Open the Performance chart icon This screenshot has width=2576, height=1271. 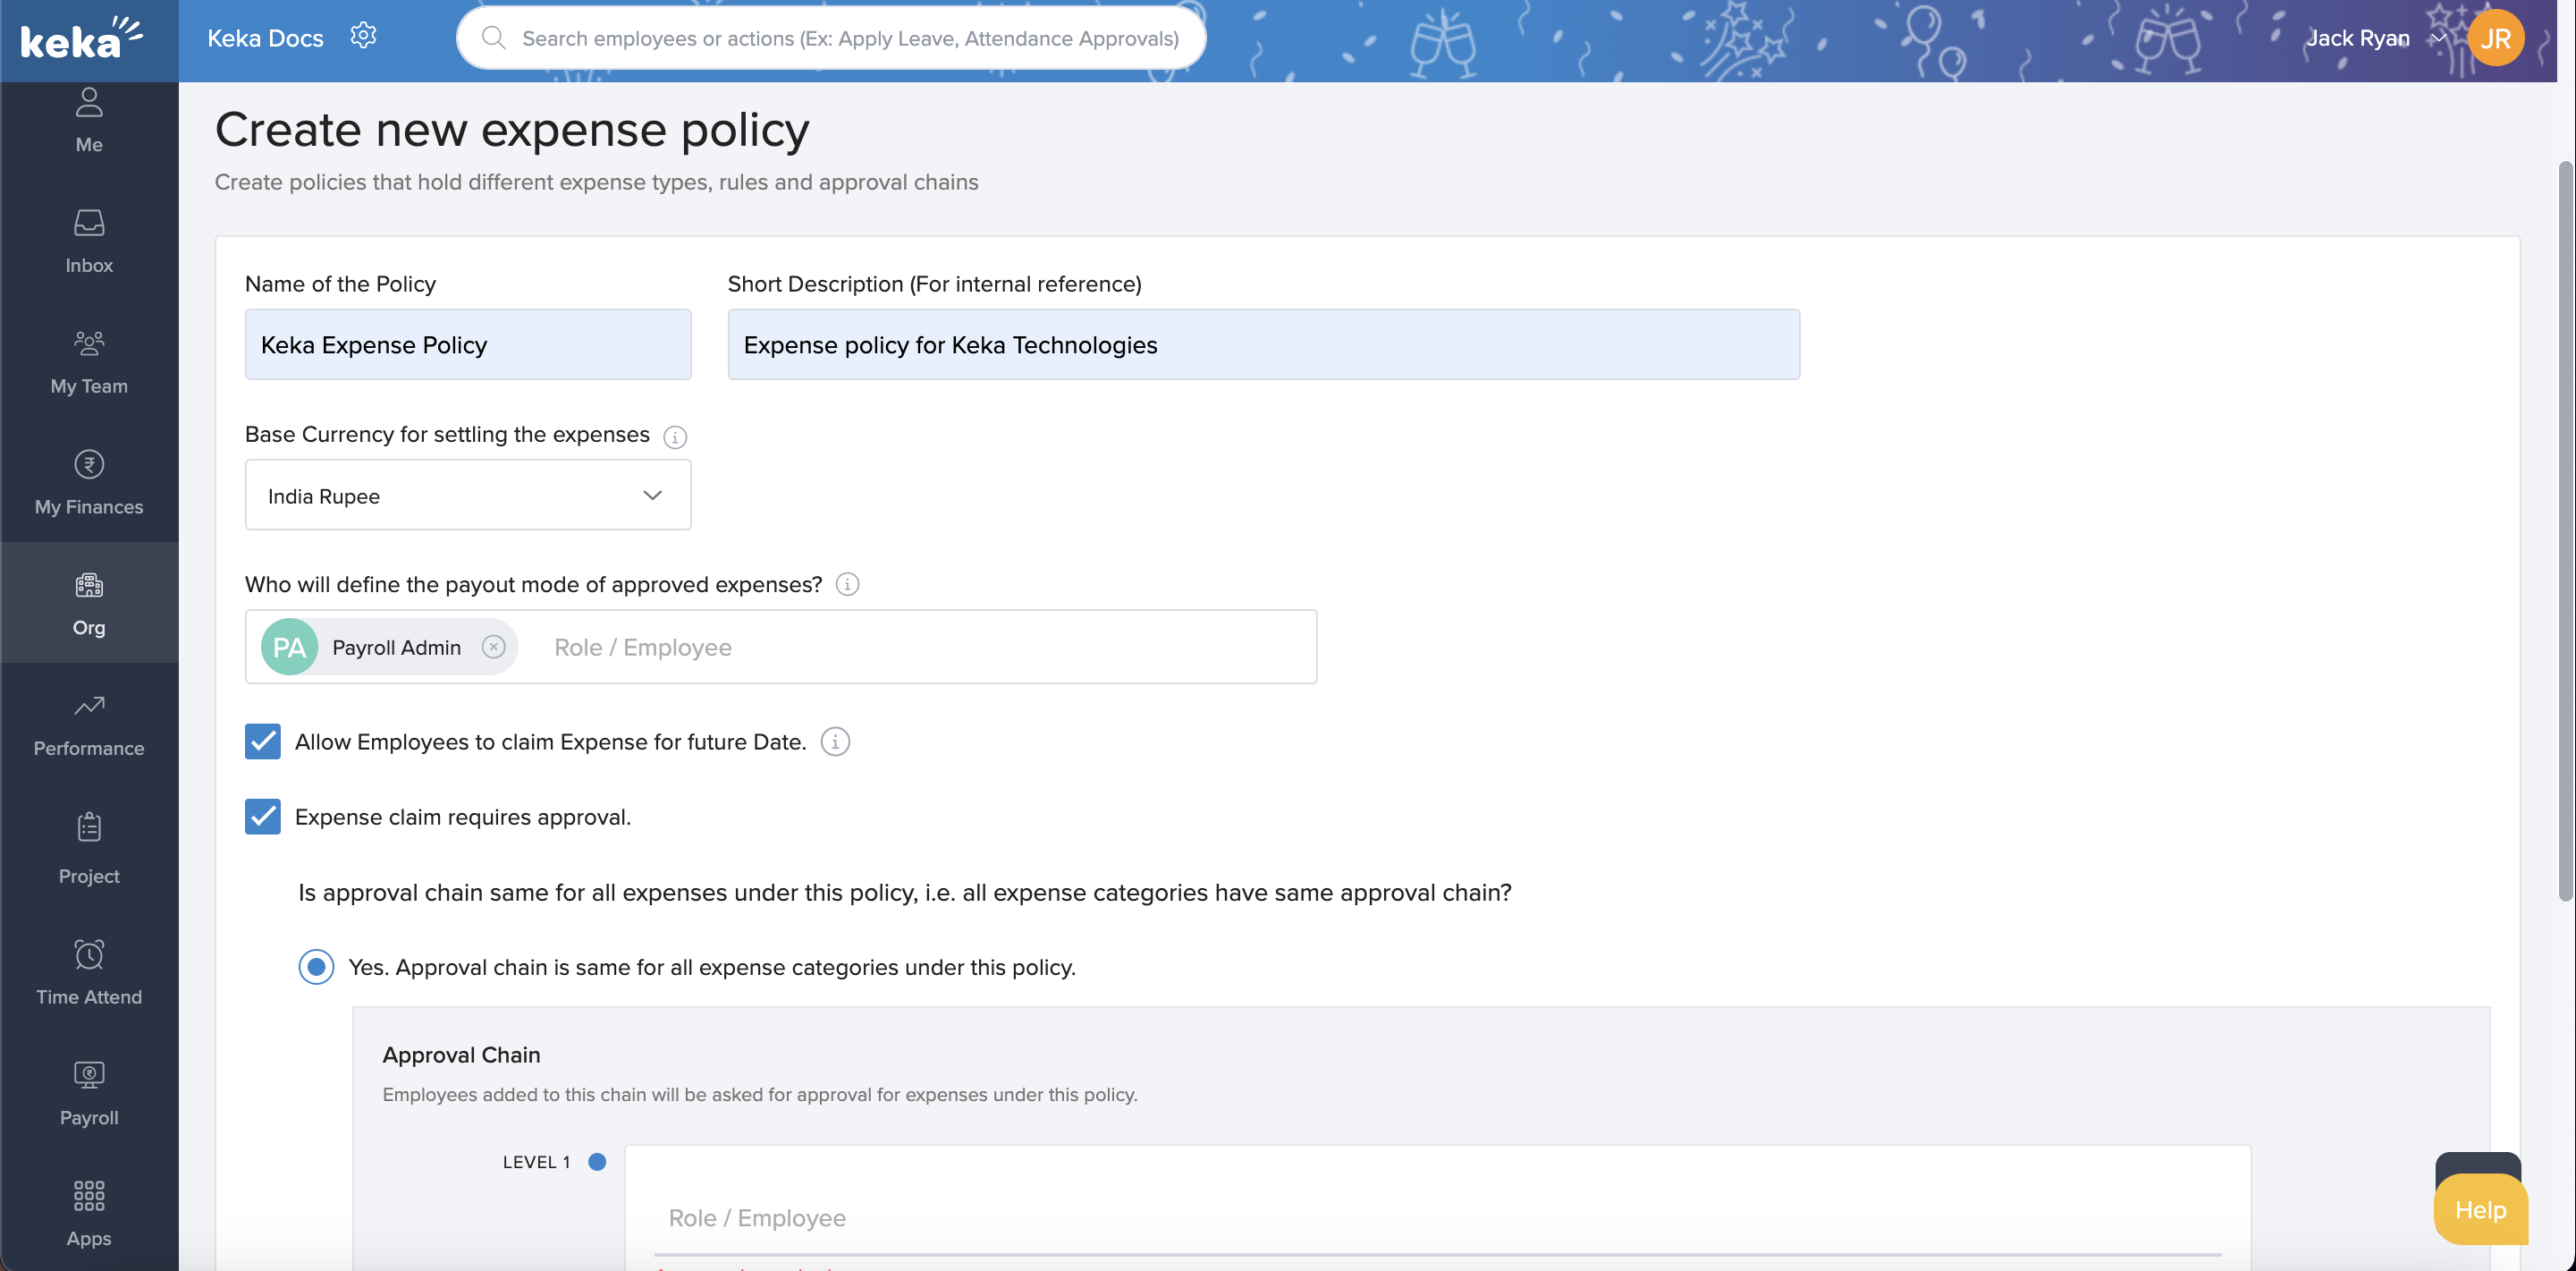tap(89, 706)
